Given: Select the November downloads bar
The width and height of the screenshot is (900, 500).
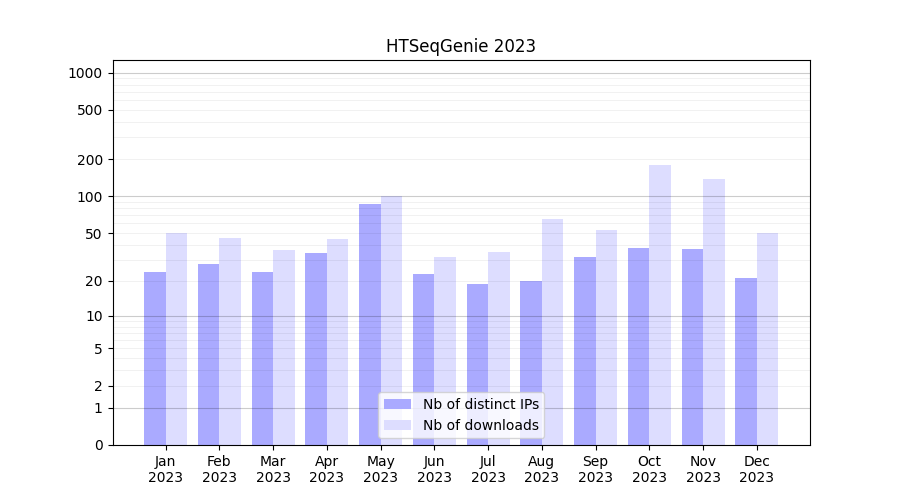Looking at the screenshot, I should point(714,312).
